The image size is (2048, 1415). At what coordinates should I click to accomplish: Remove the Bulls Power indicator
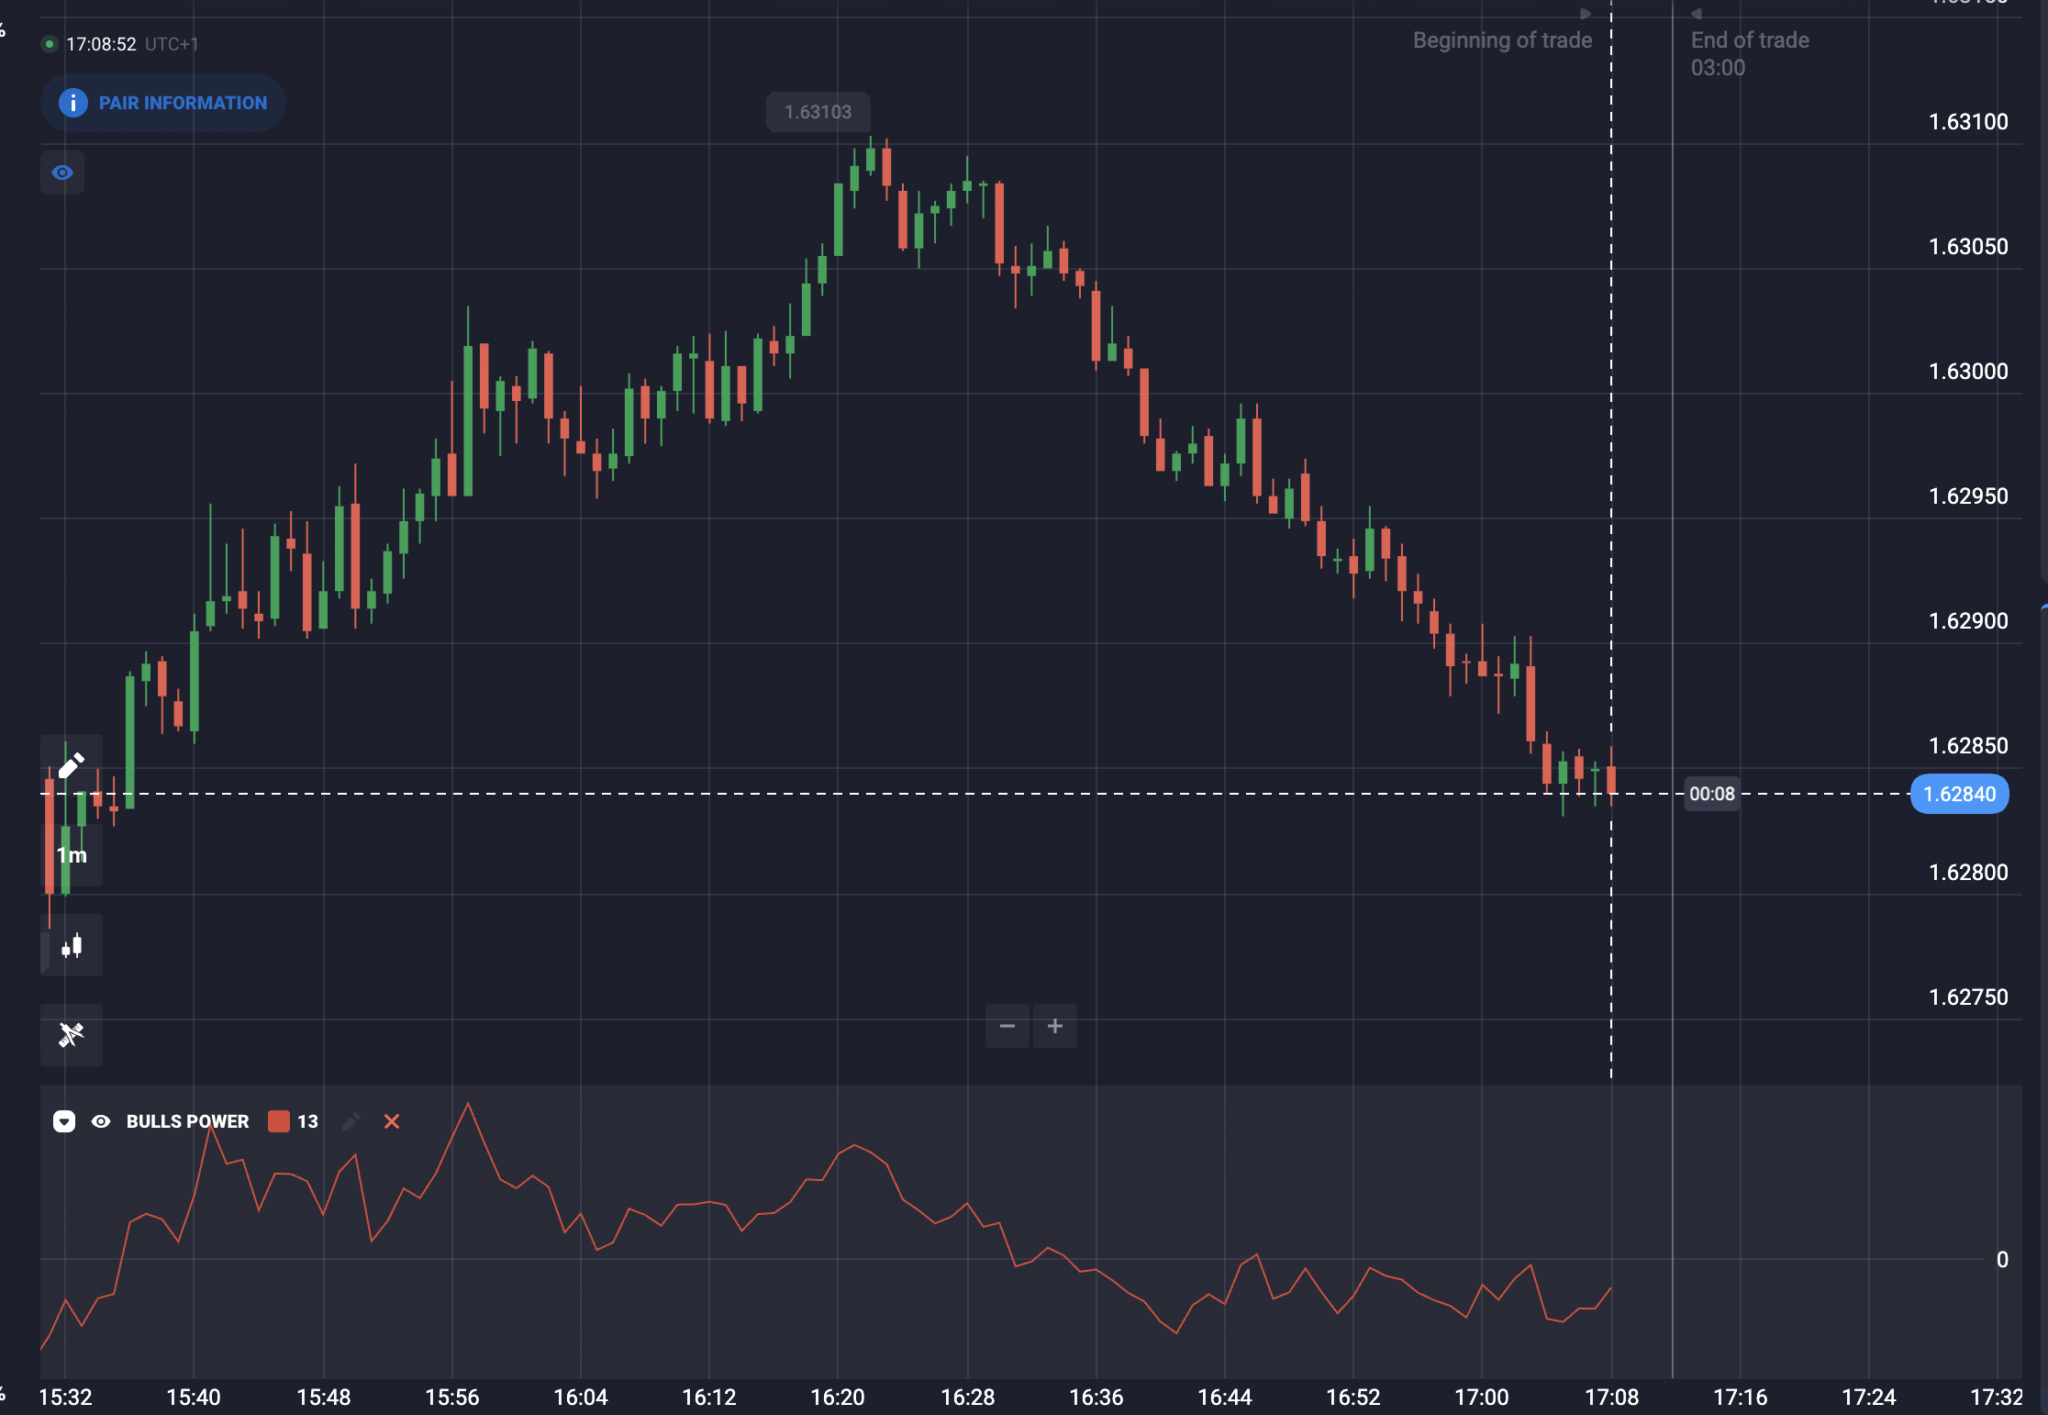(392, 1121)
